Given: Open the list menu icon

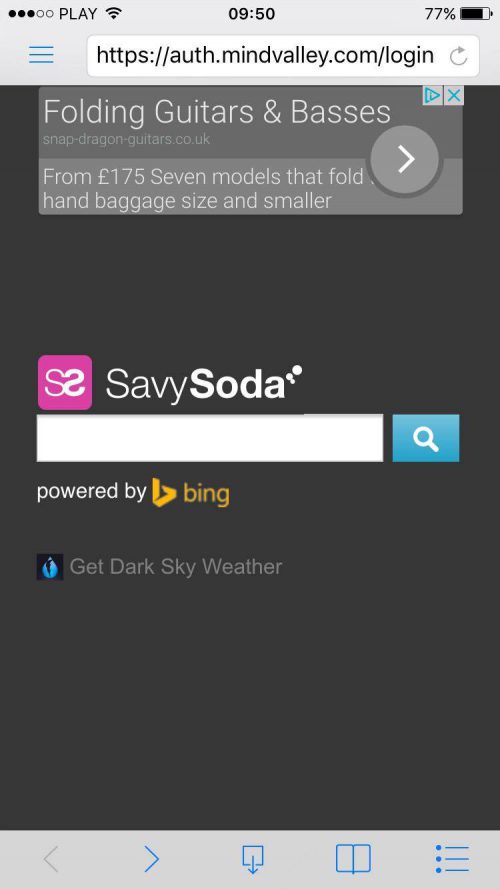Looking at the screenshot, I should click(452, 860).
